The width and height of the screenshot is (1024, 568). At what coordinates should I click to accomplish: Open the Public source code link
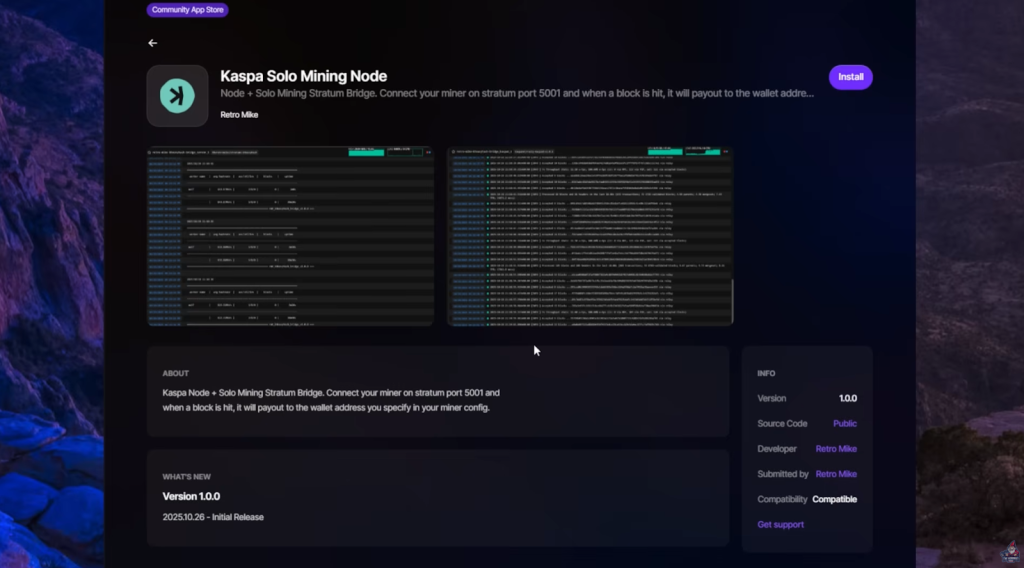pos(844,424)
